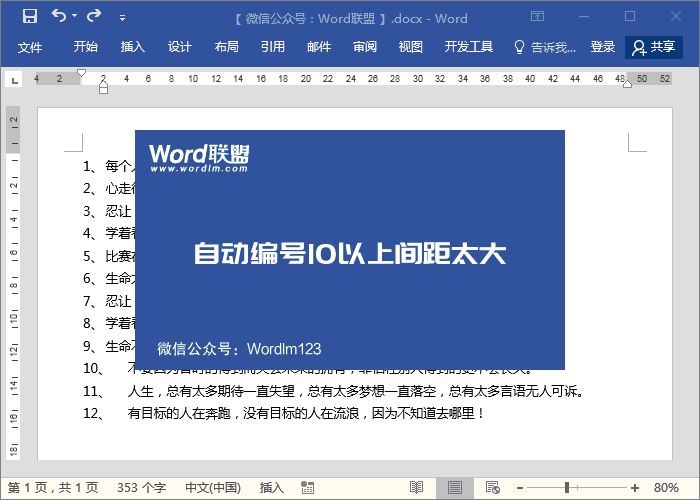Click the zoom slider handle

click(x=567, y=488)
